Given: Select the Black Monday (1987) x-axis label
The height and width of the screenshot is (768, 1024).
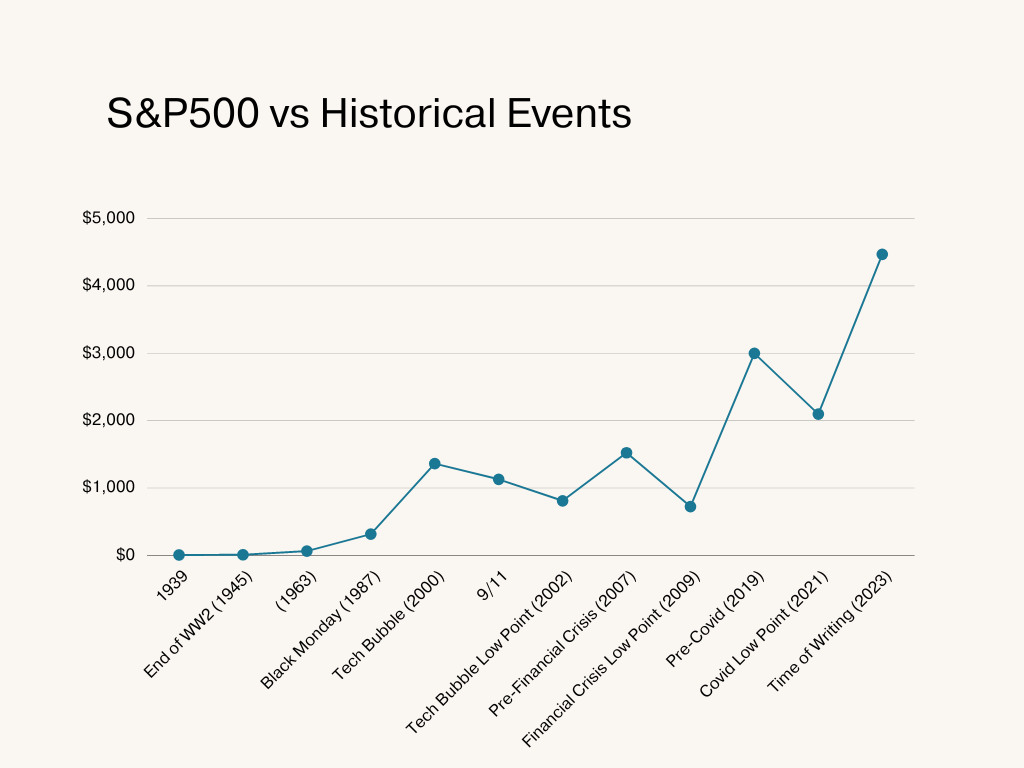Looking at the screenshot, I should [321, 630].
